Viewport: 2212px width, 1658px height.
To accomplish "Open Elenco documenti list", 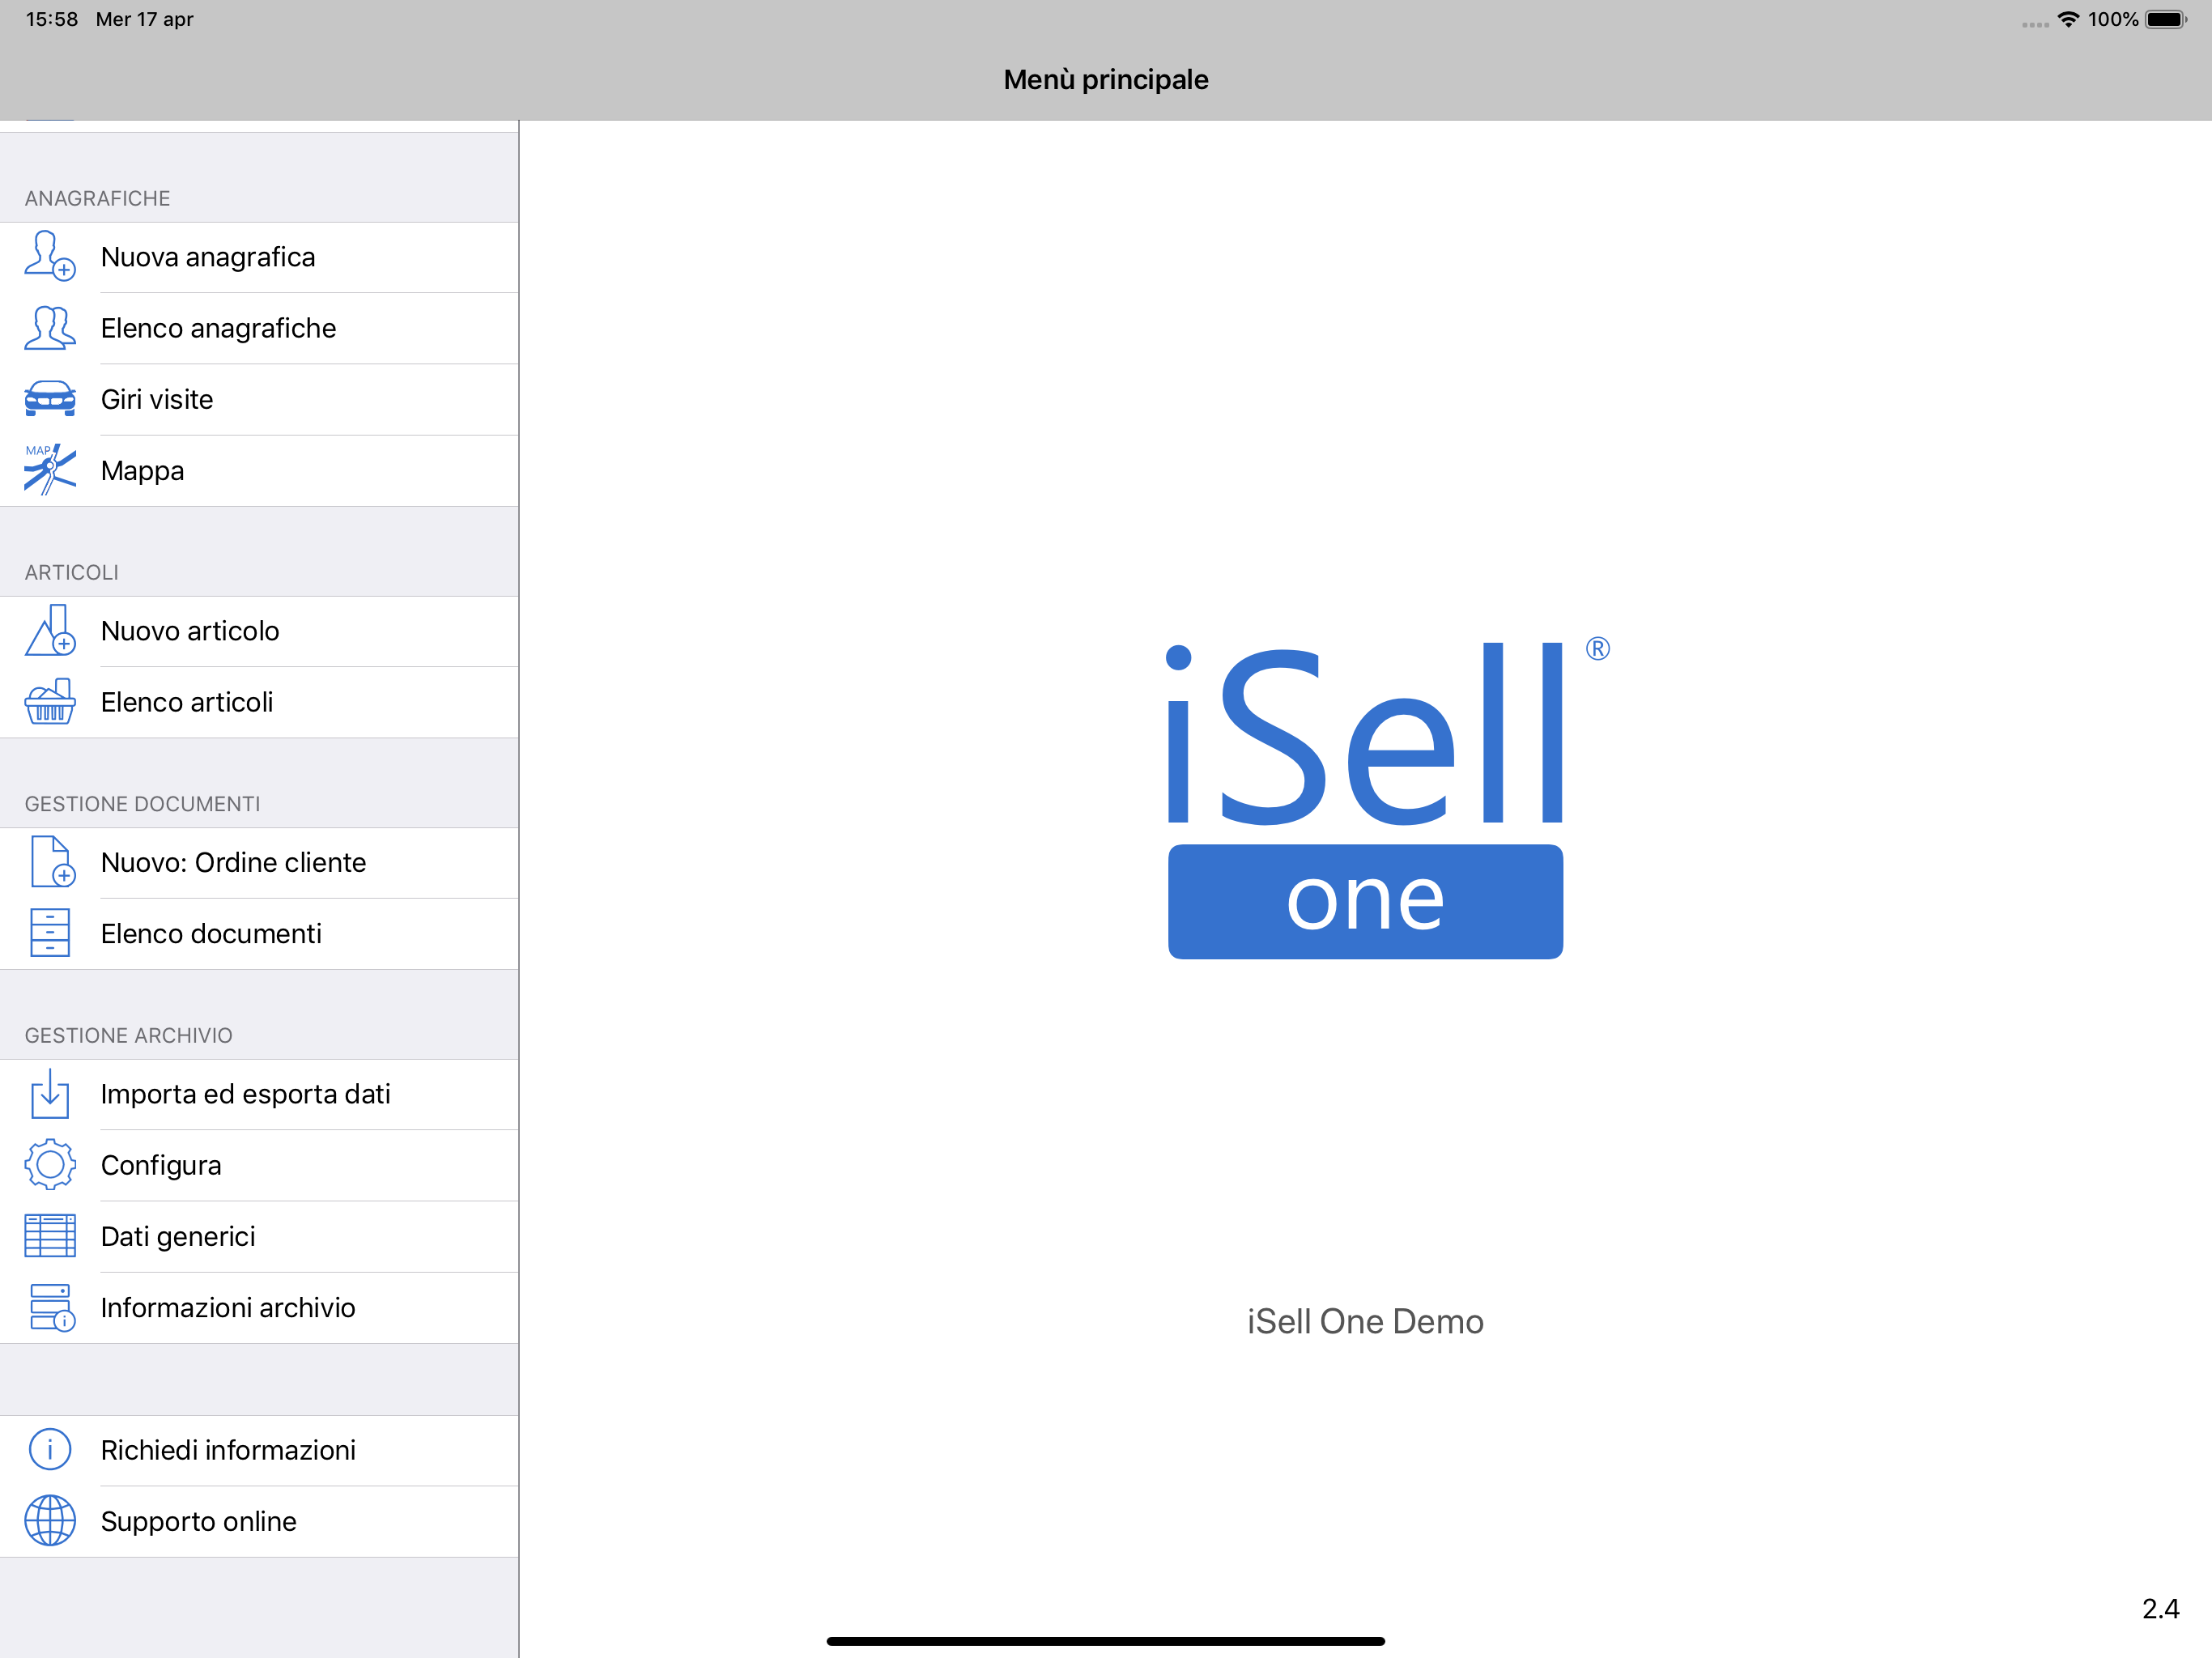I will [259, 933].
